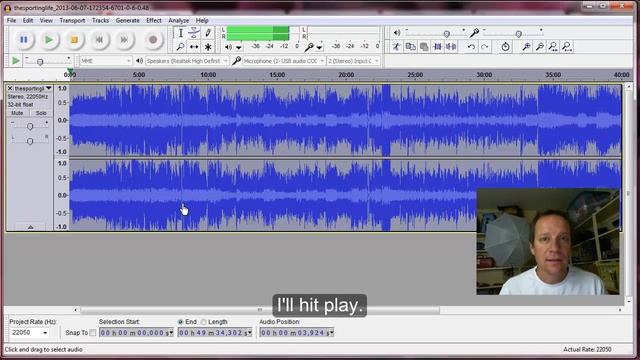Open the Effect menu
Screen dimensions: 640x360
(154, 20)
